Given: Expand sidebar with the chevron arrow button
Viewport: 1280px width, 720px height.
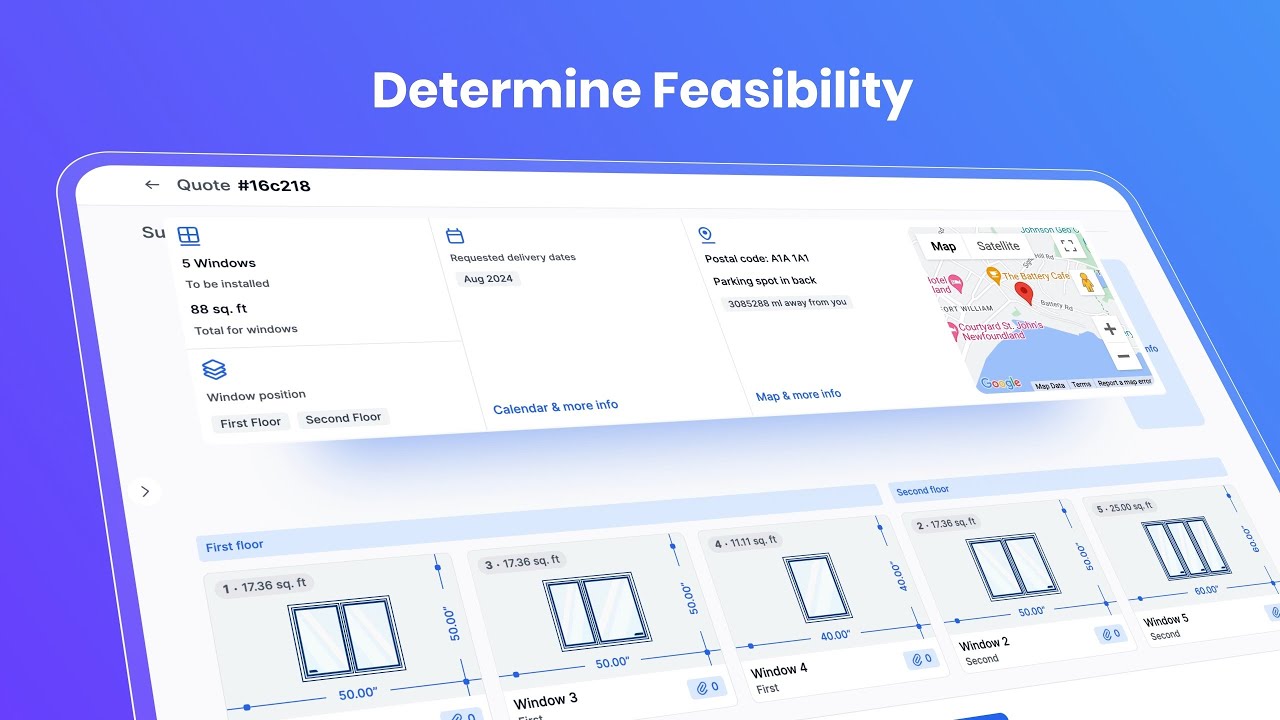Looking at the screenshot, I should pyautogui.click(x=145, y=491).
